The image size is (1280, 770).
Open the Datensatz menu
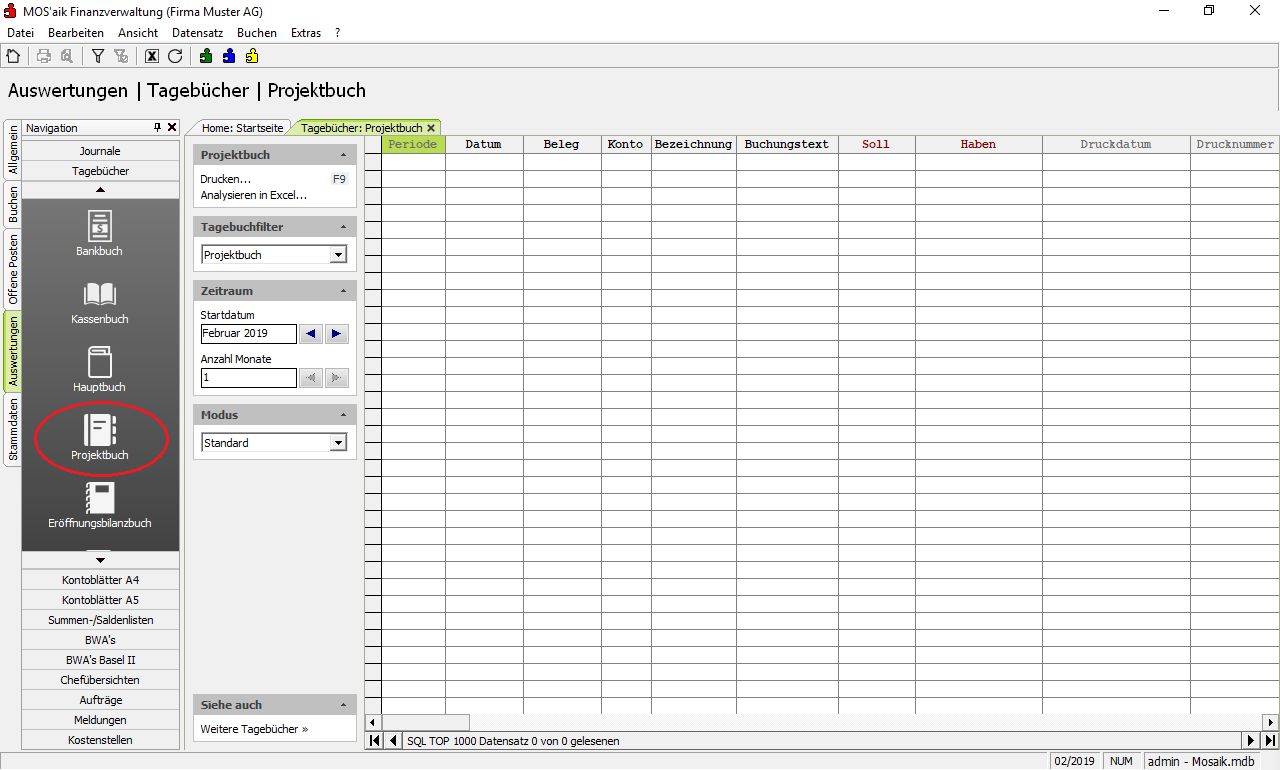(x=197, y=33)
